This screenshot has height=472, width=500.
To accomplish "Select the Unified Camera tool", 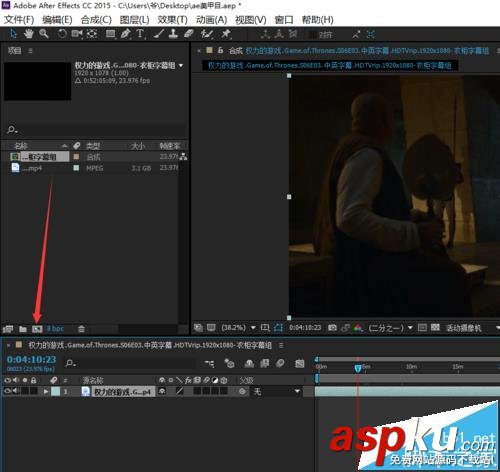I will (77, 34).
